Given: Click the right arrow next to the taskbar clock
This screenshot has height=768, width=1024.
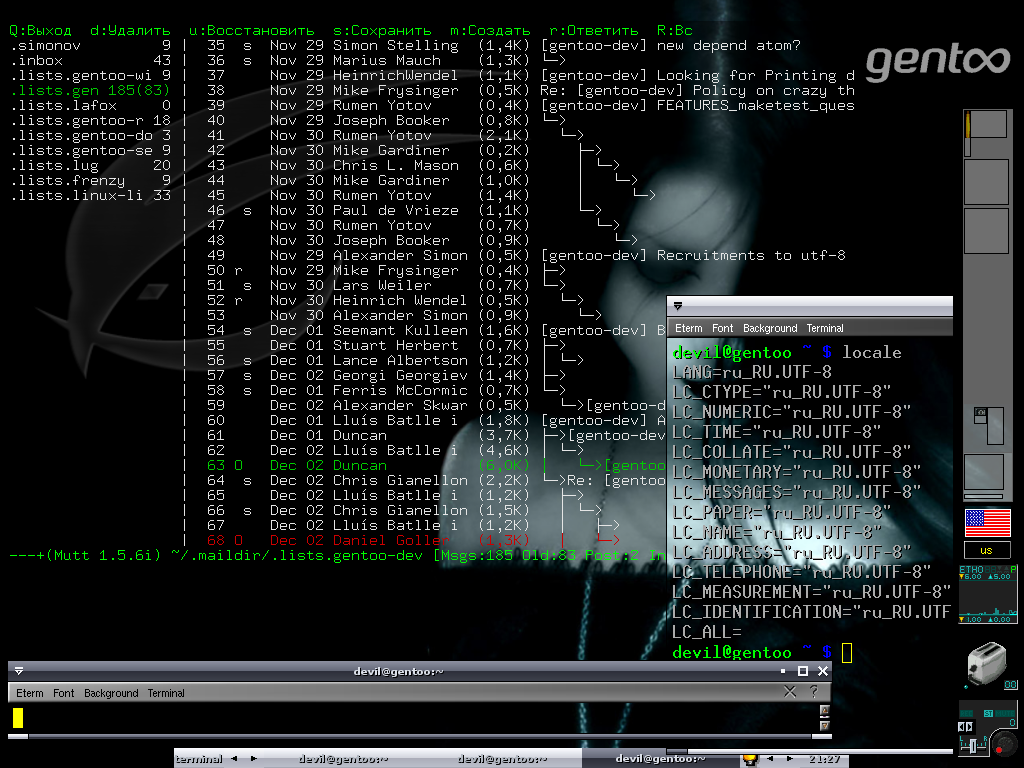Looking at the screenshot, I should [791, 759].
